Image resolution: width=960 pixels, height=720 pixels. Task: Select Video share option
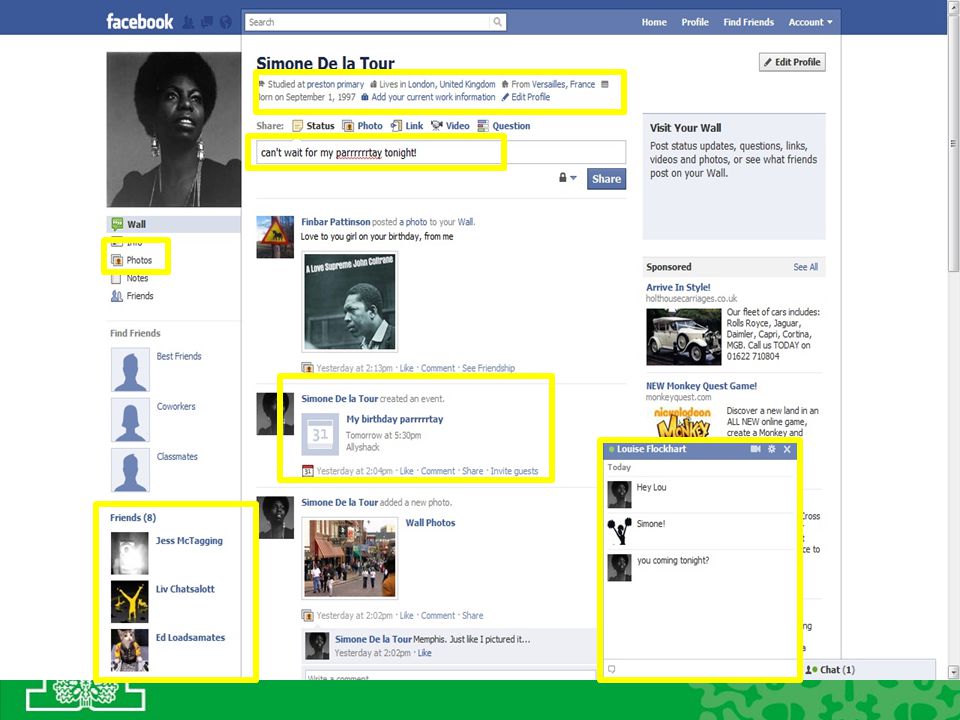click(450, 126)
